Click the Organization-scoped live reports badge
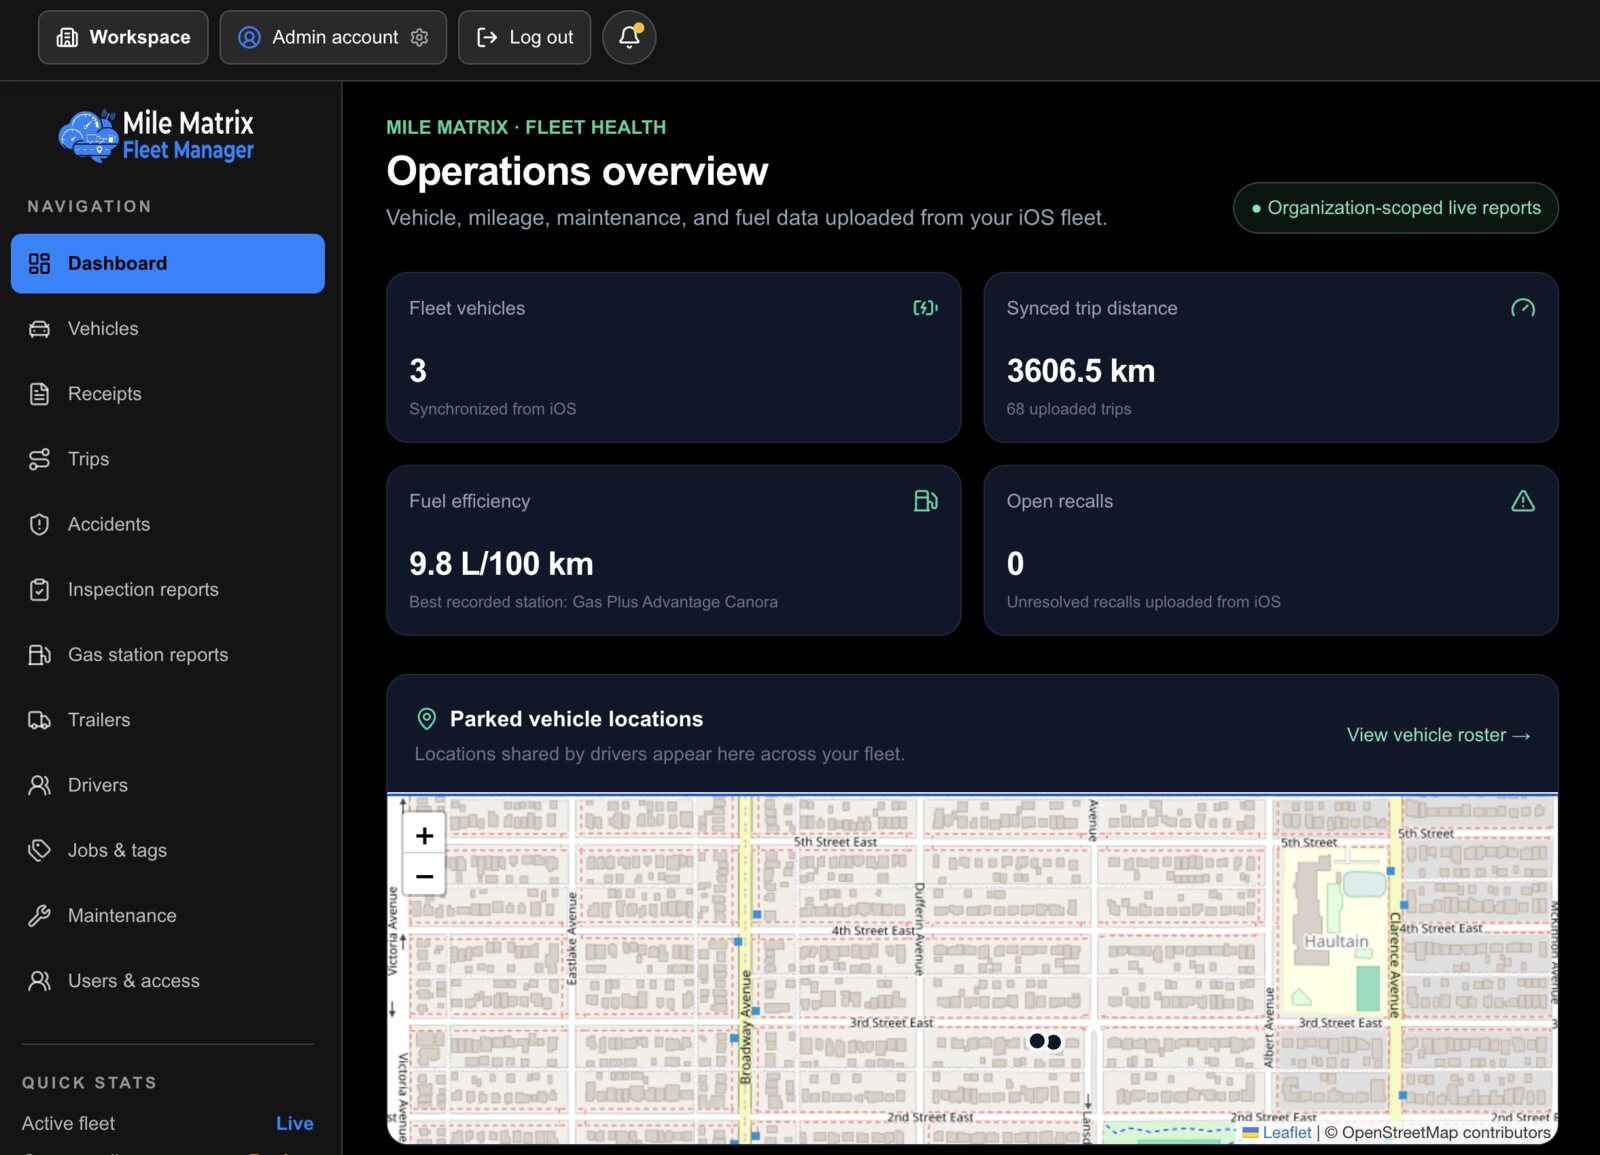 [x=1395, y=208]
